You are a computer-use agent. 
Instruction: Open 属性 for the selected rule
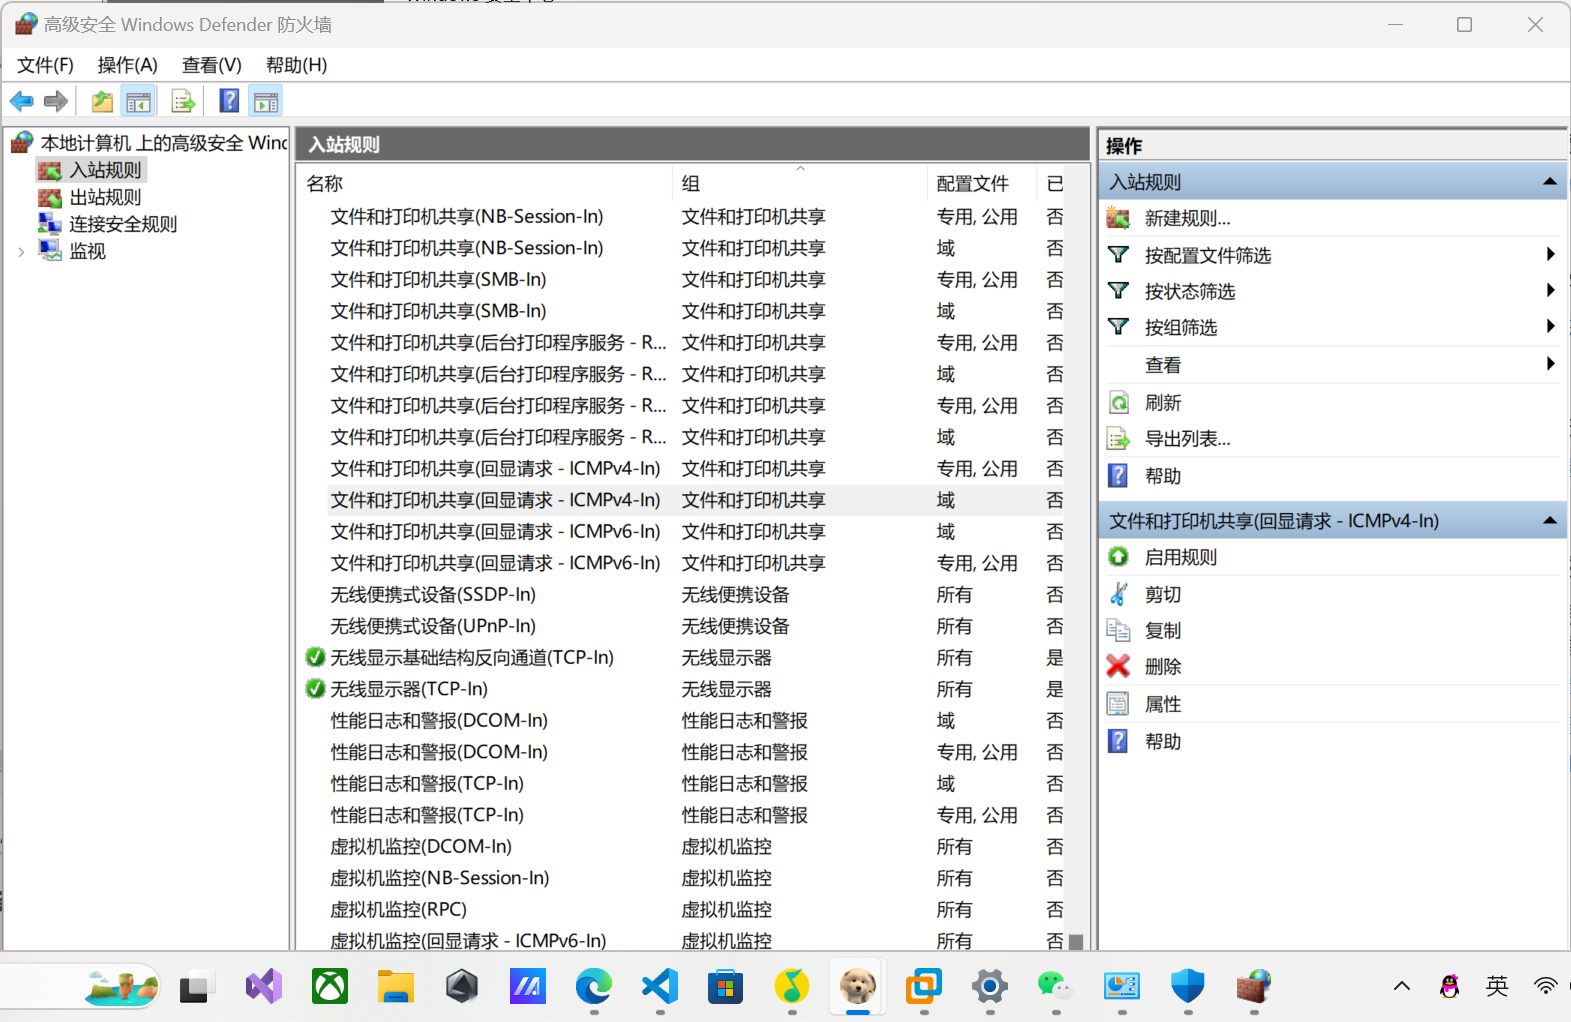1163,704
